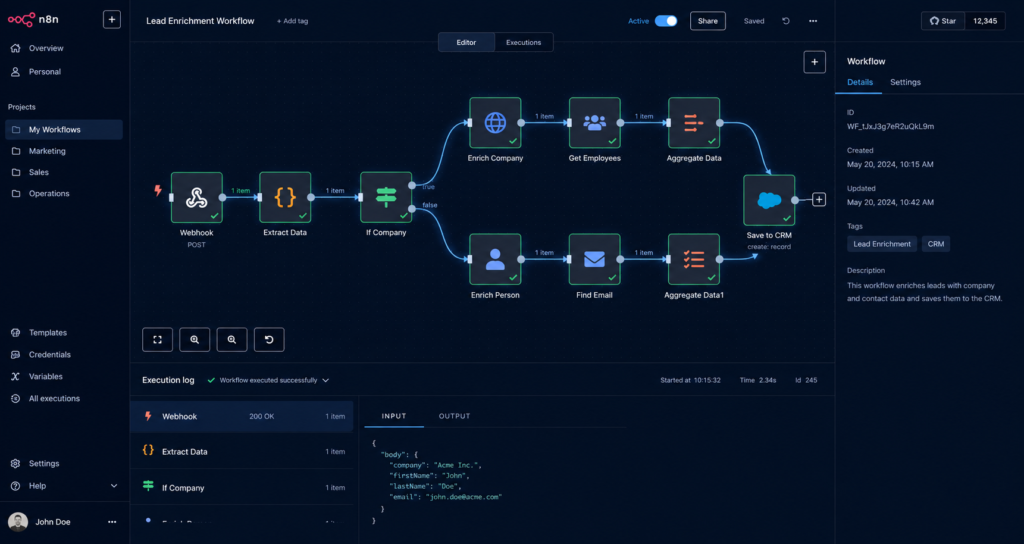
Task: Click the workflow ID value
Action: click(x=890, y=126)
